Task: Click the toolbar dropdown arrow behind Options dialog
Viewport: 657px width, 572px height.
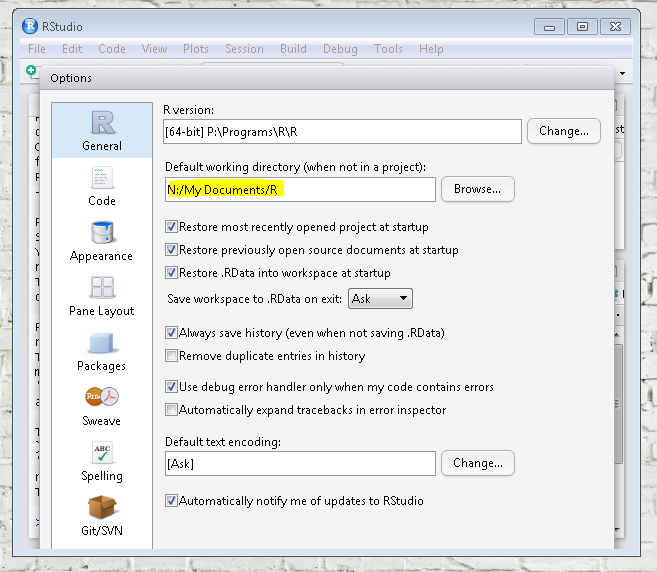Action: pos(623,73)
